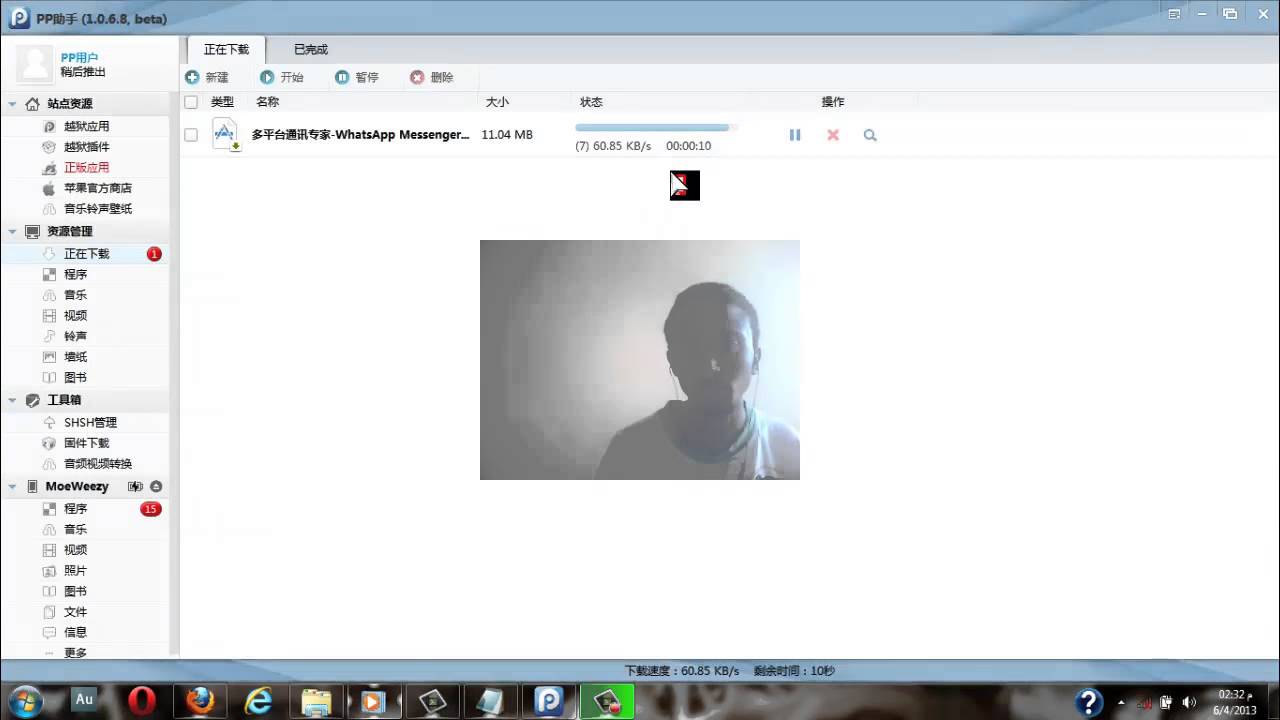This screenshot has height=720, width=1280.
Task: Open Internet Explorer from taskbar
Action: (258, 701)
